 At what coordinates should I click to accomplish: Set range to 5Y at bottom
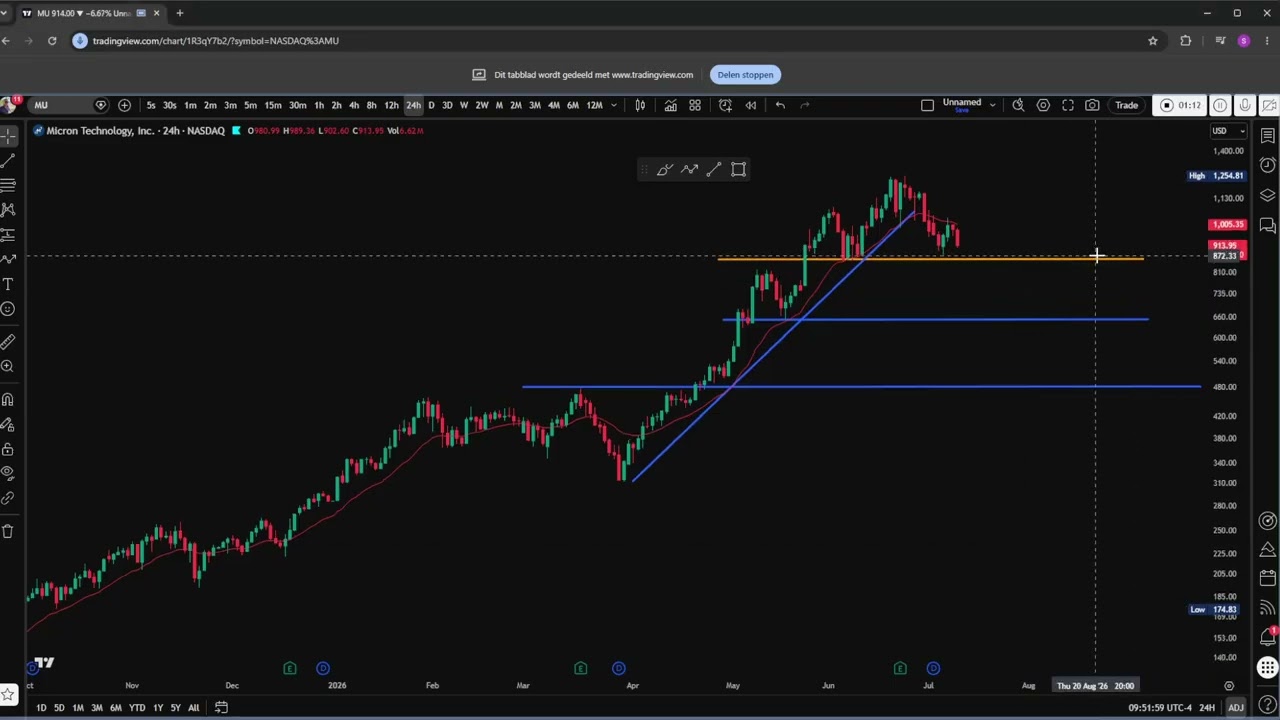175,708
